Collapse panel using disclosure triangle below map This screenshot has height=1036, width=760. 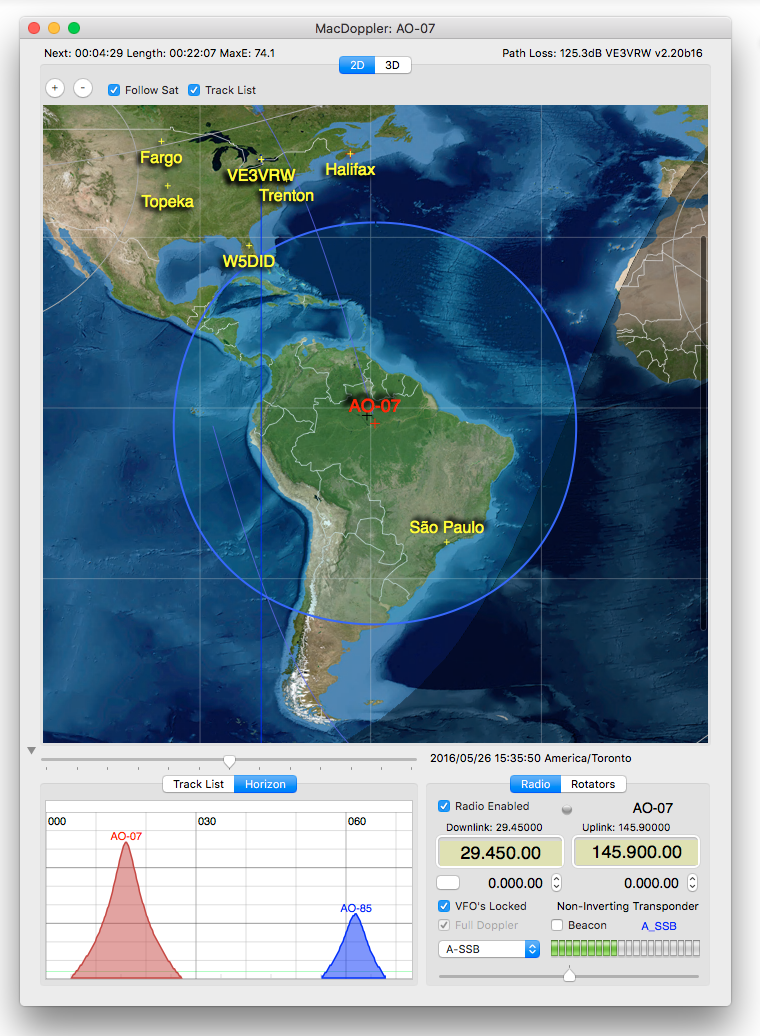tap(31, 751)
